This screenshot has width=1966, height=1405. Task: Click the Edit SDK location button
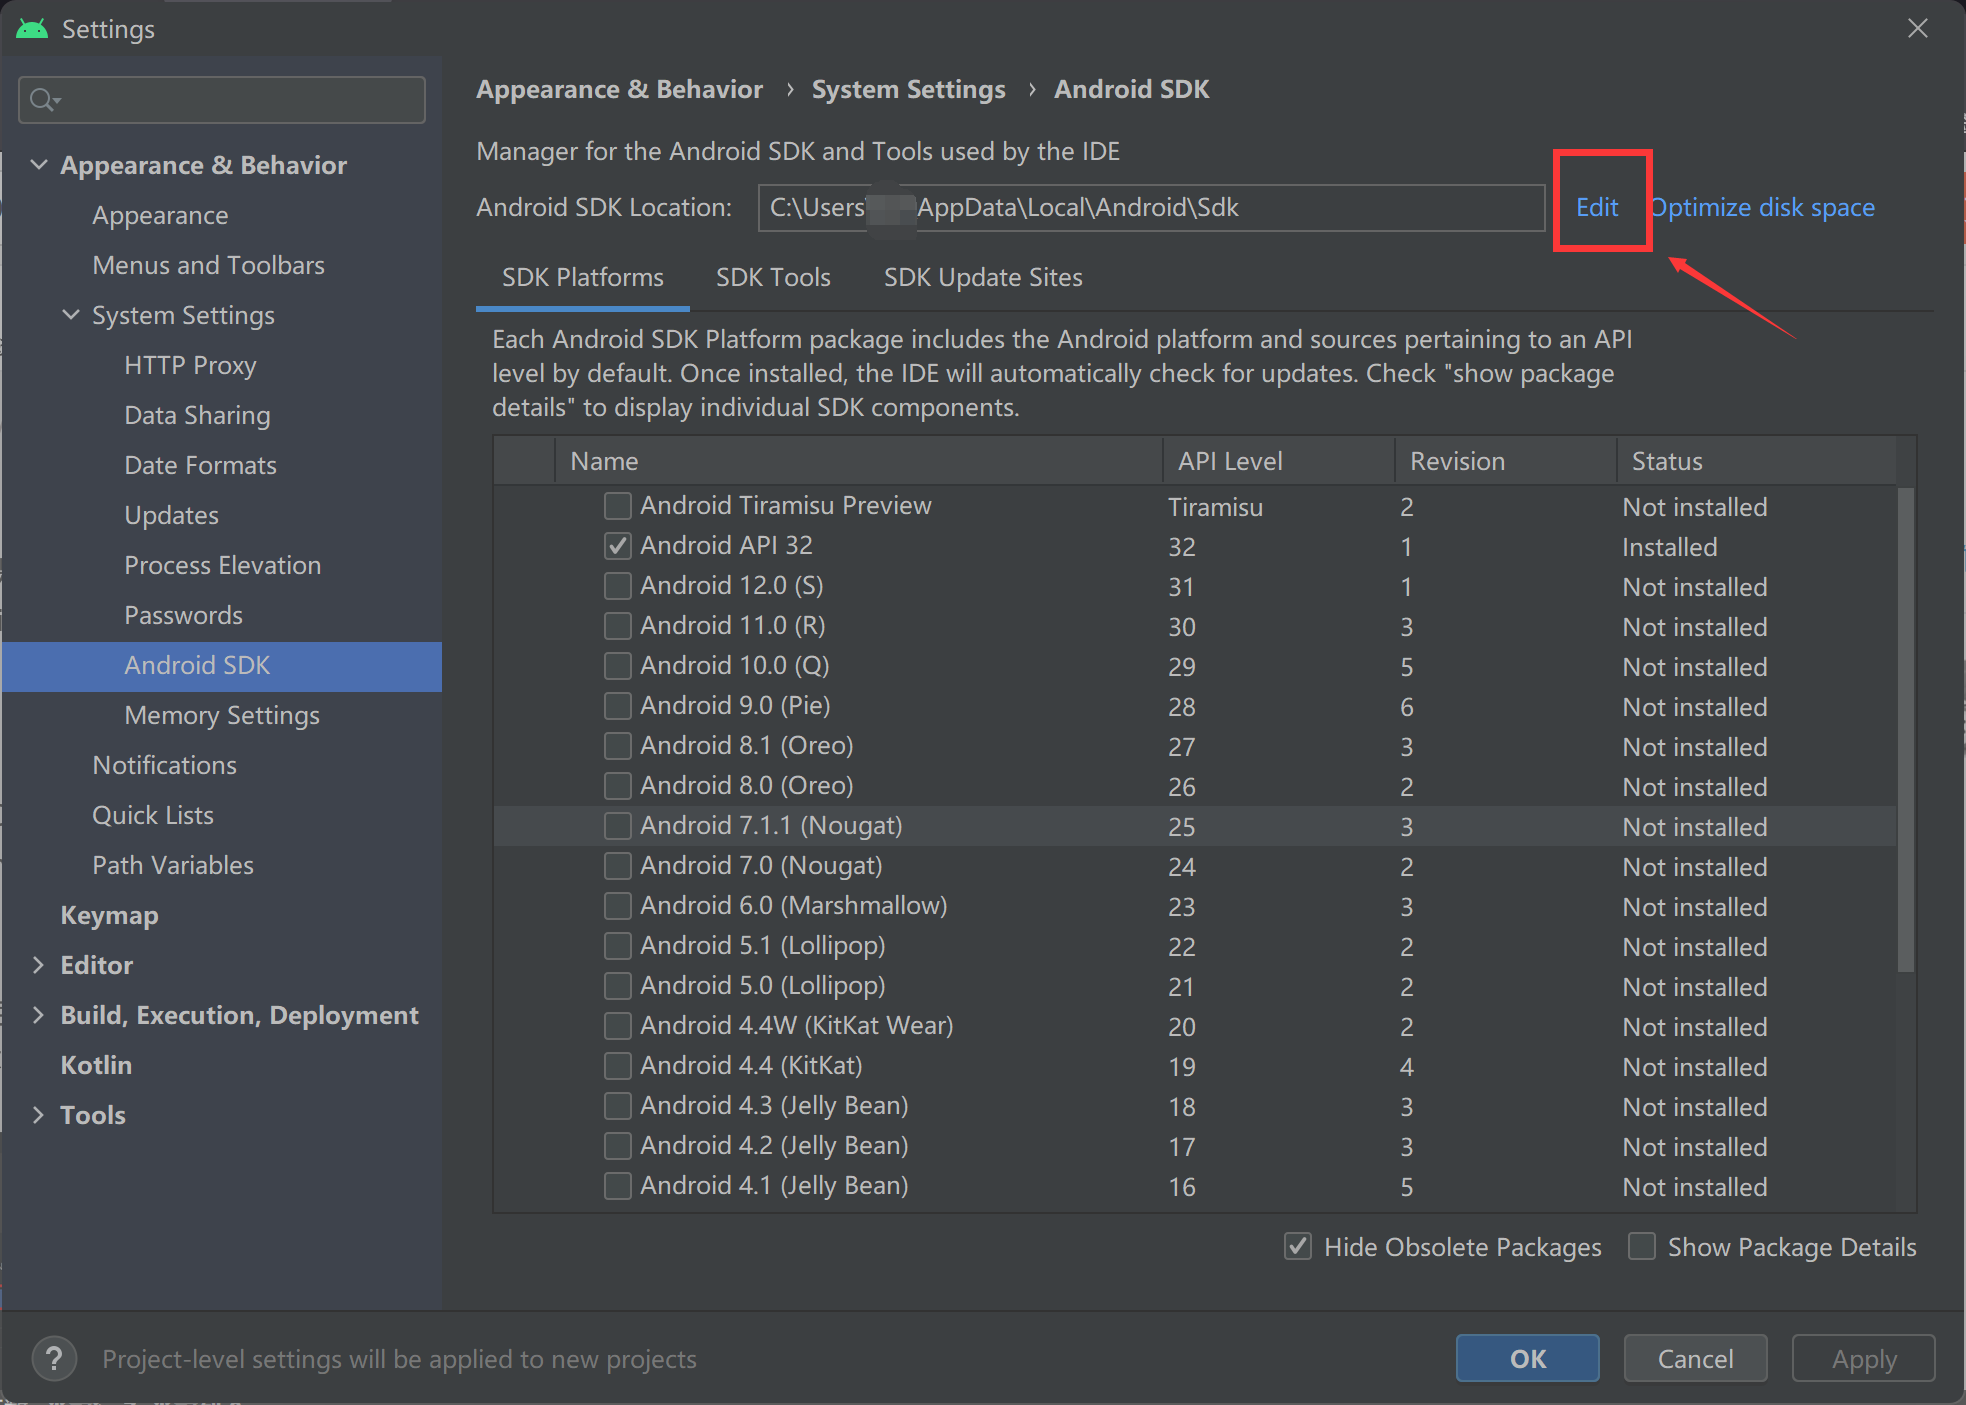coord(1597,207)
